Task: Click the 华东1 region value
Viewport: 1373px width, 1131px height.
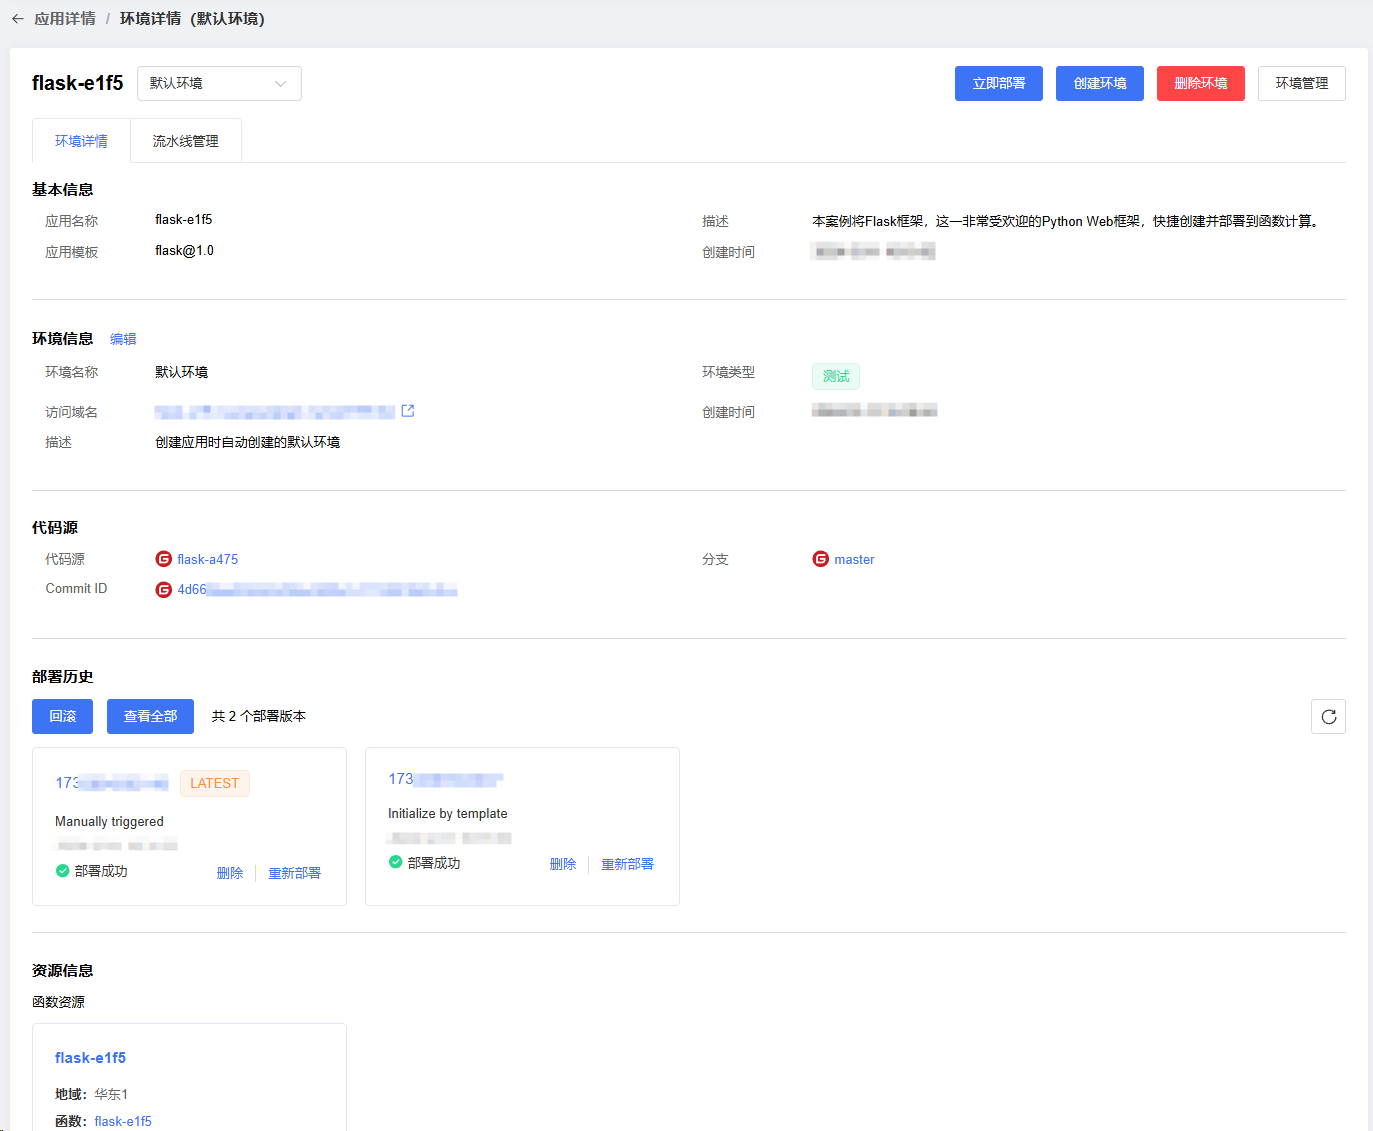Action: point(111,1094)
